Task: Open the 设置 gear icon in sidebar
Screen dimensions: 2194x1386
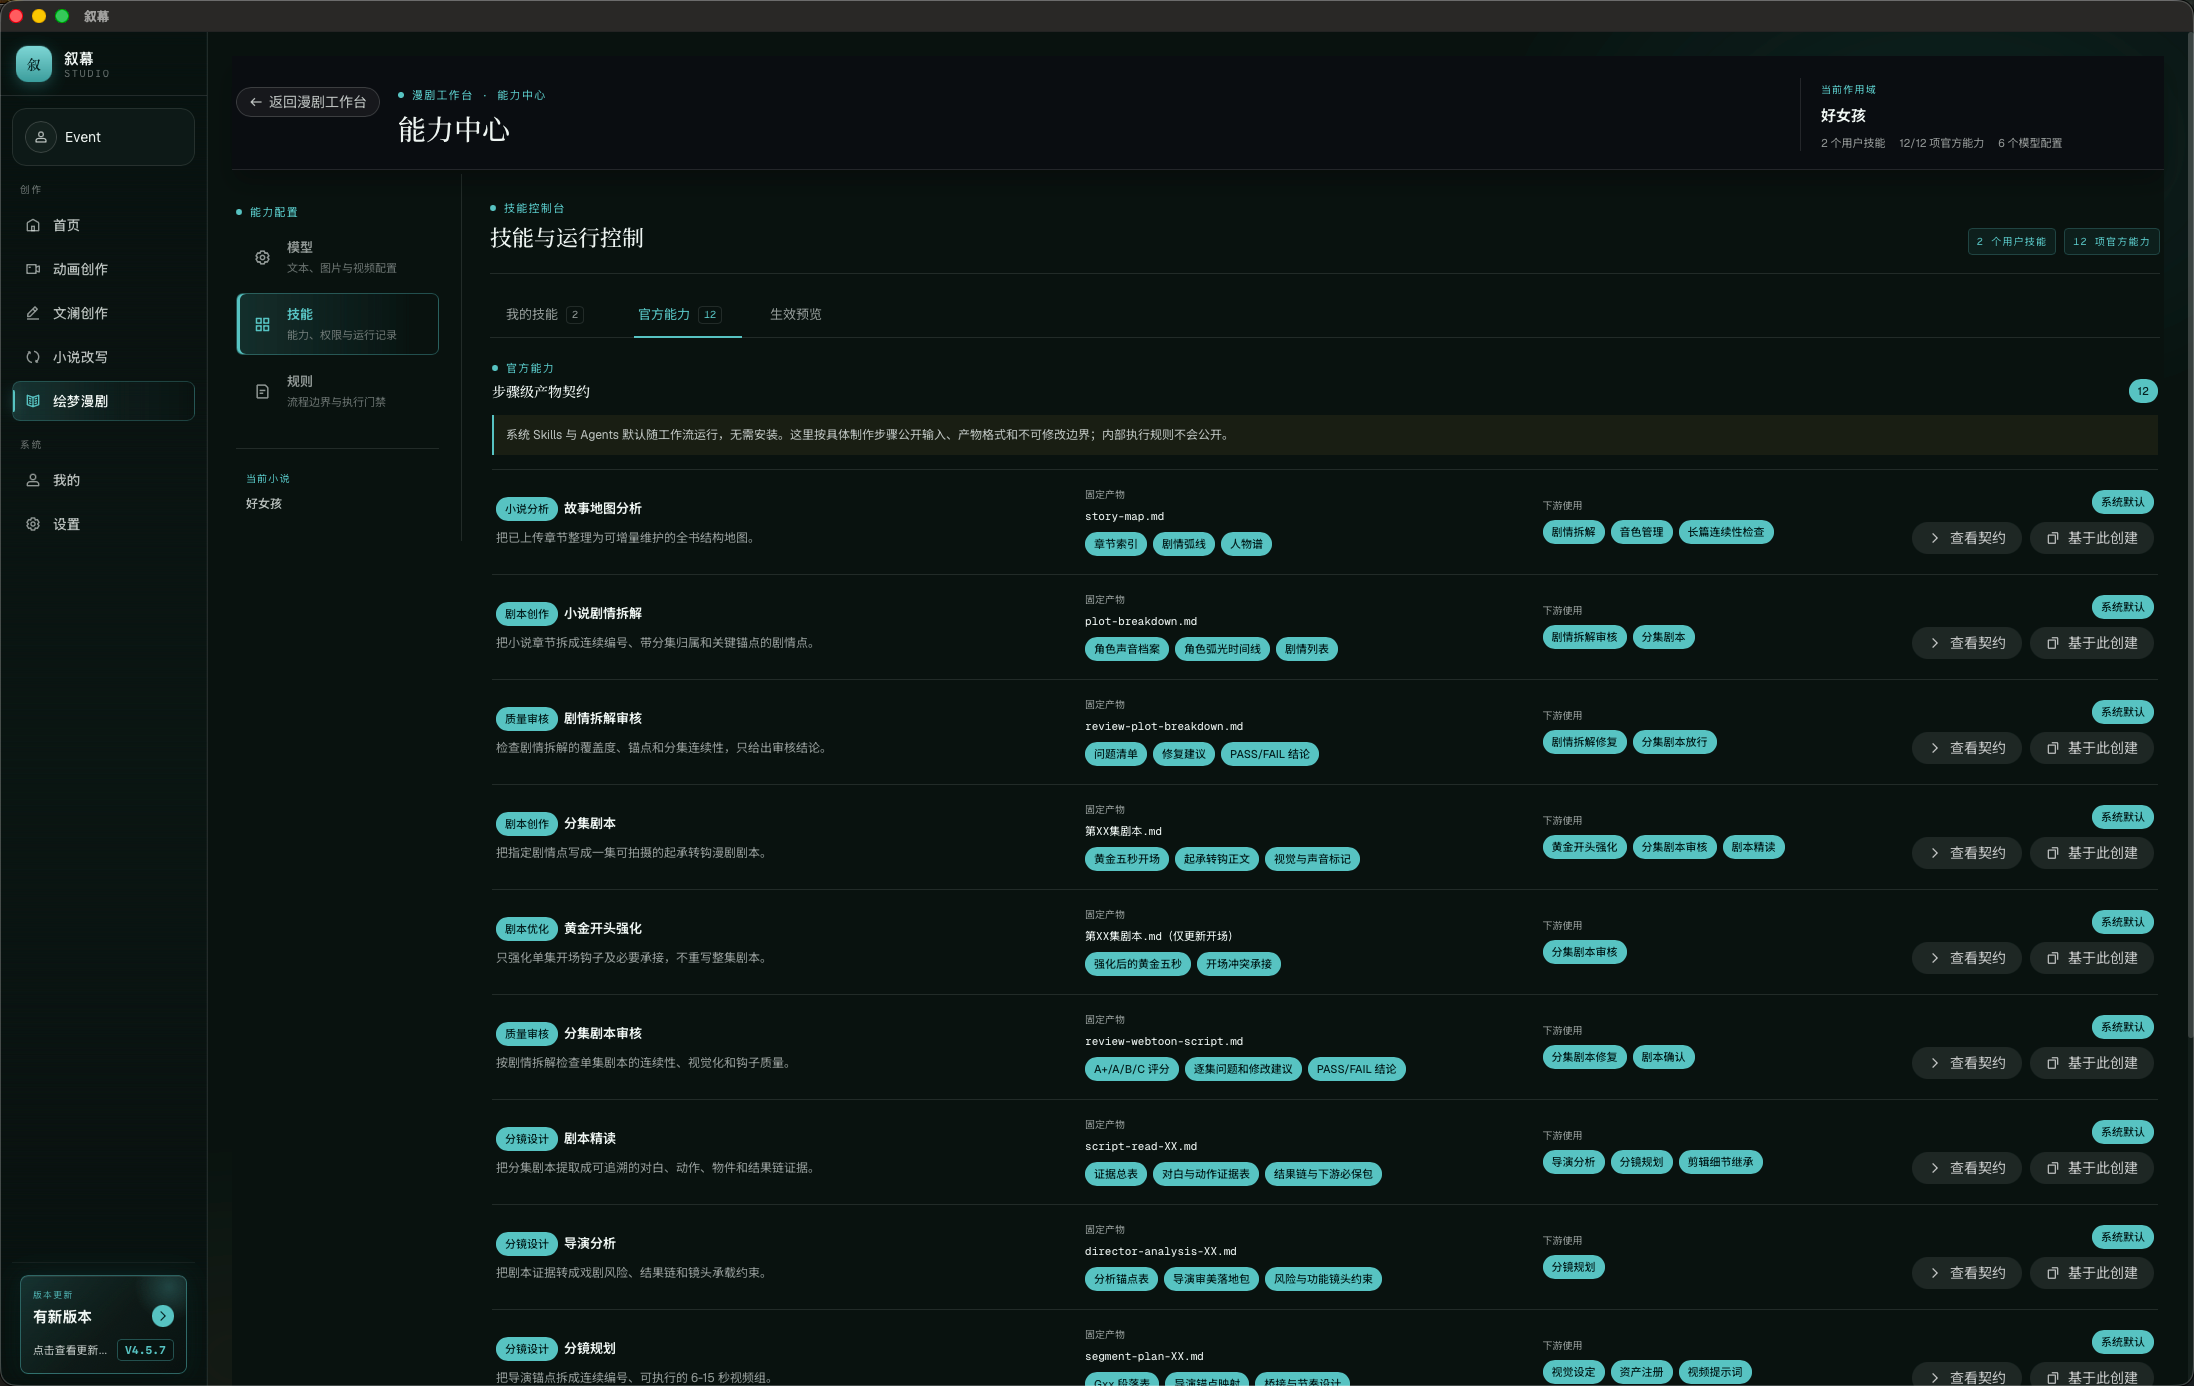Action: pos(33,524)
